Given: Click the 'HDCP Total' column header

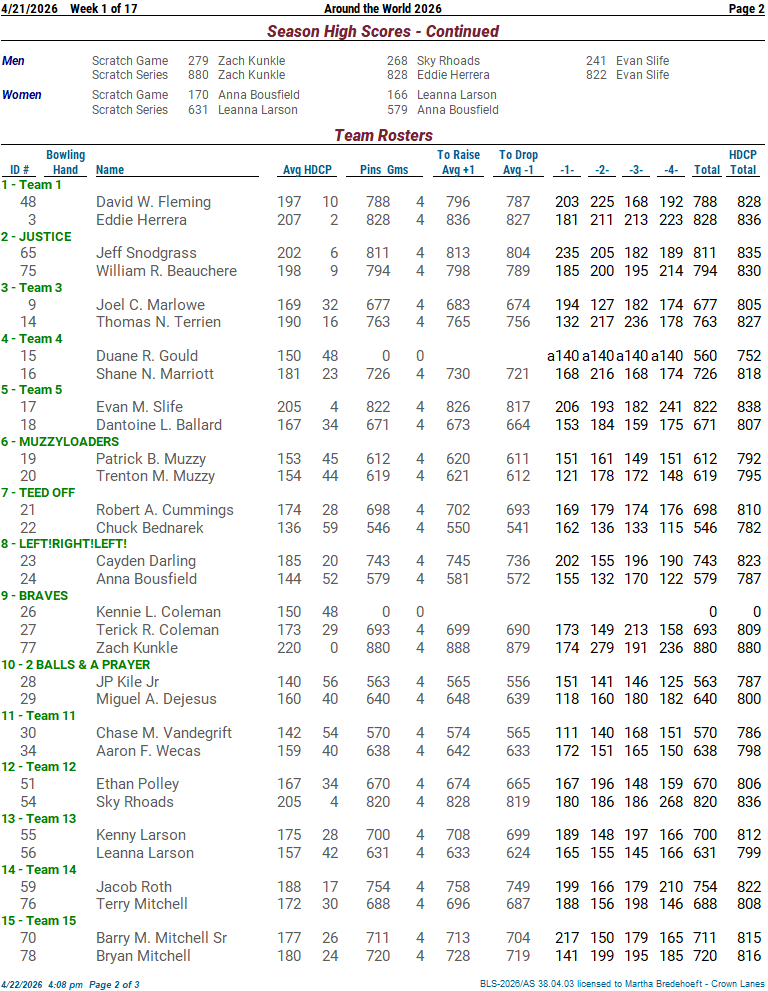Looking at the screenshot, I should coord(742,162).
